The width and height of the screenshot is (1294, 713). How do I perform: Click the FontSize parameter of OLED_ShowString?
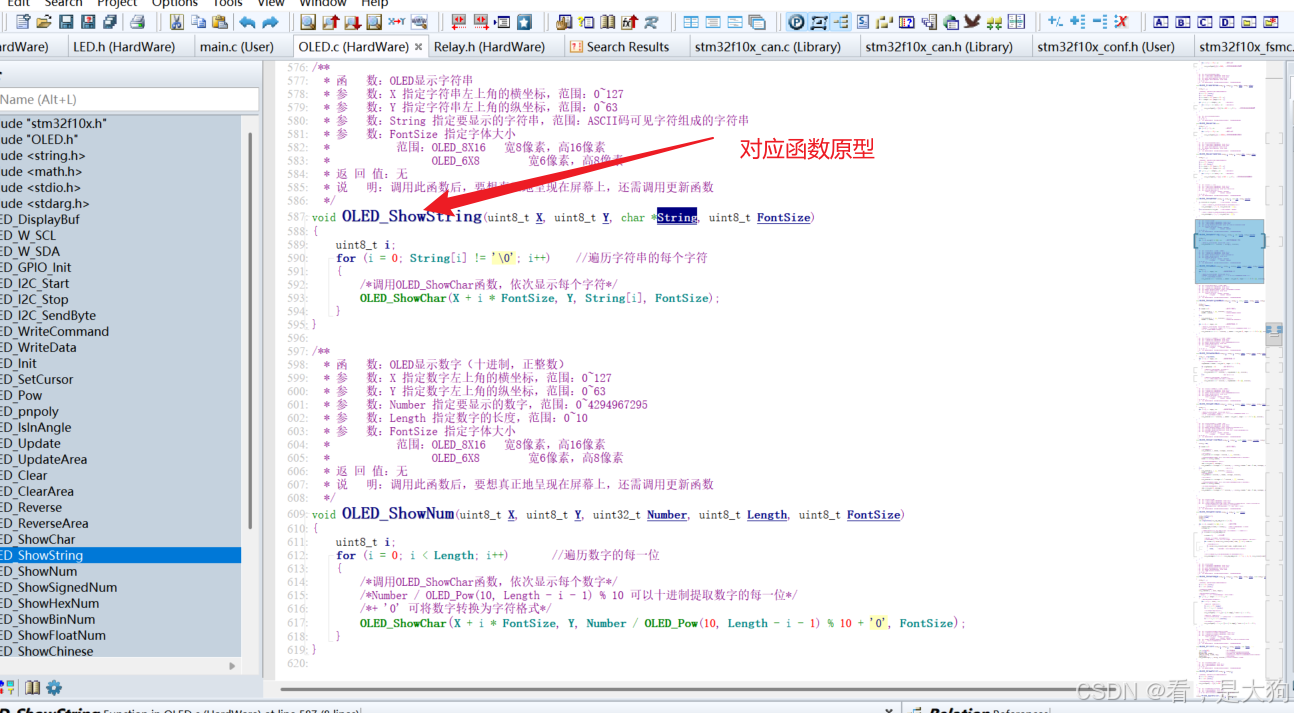click(x=784, y=217)
